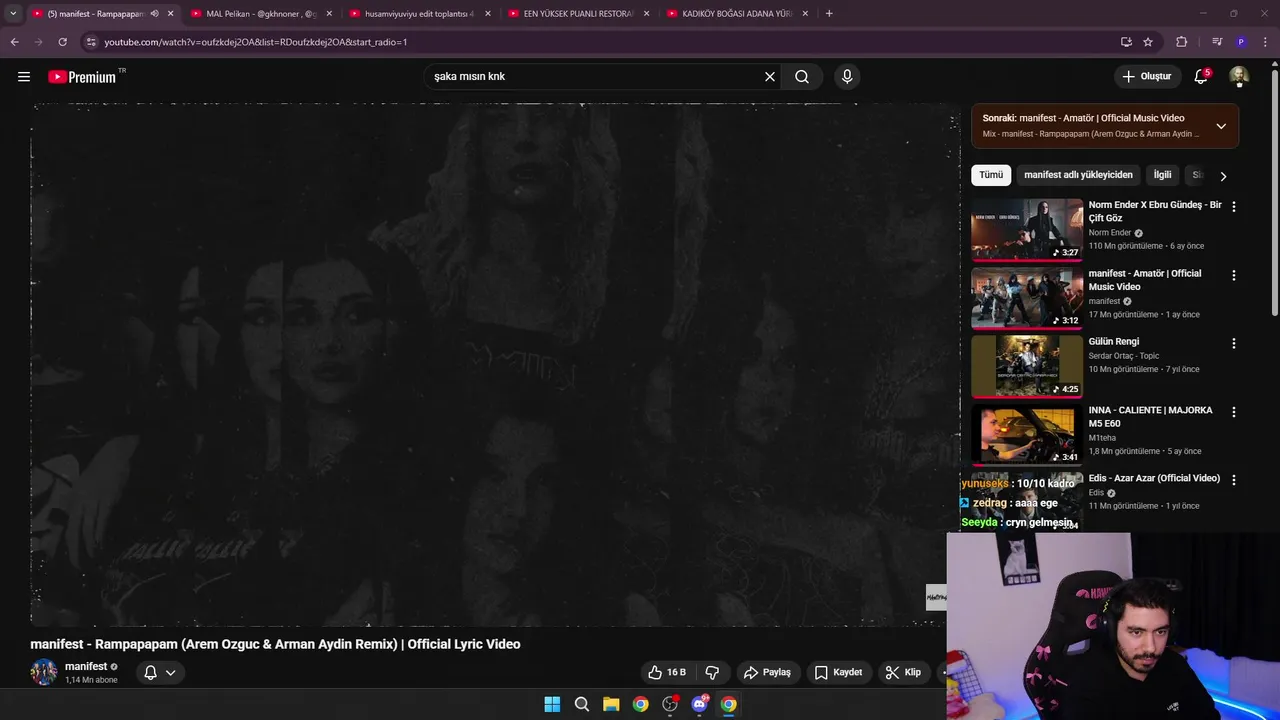Open the browser extensions puzzle icon

pos(1181,42)
